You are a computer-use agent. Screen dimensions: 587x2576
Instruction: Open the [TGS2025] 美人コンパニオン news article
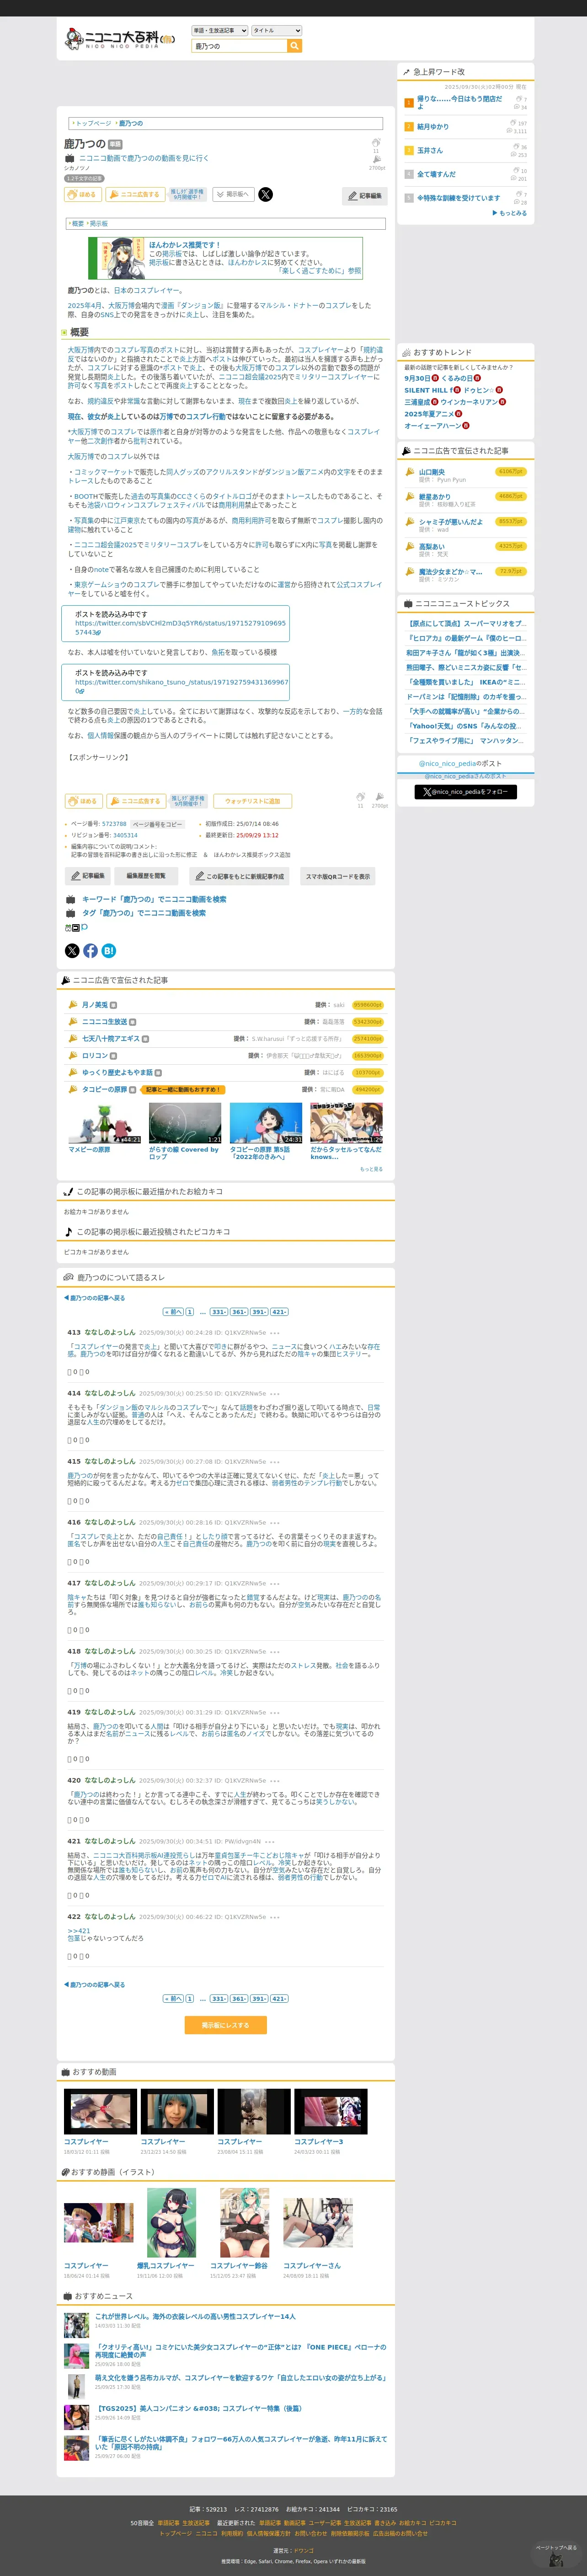(198, 2408)
